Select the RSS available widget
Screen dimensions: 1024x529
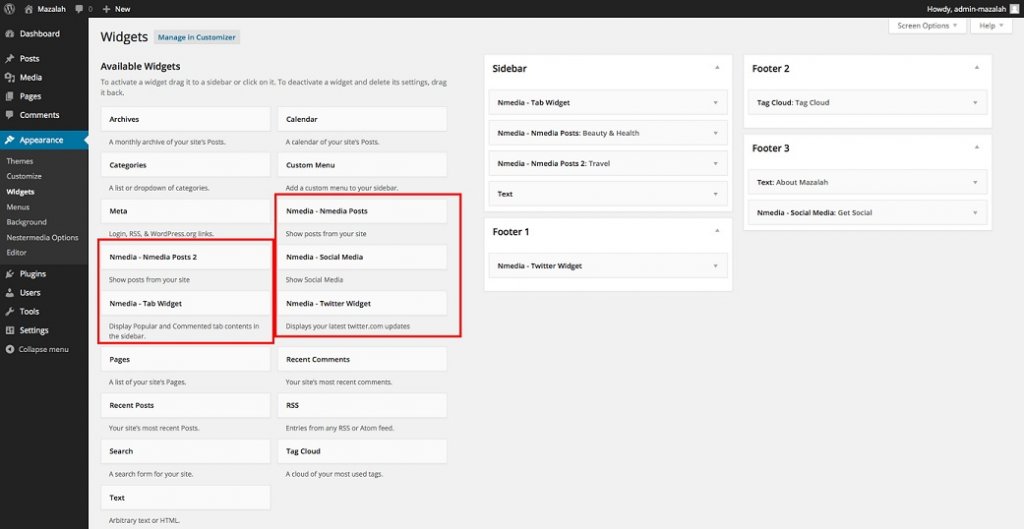tap(362, 405)
